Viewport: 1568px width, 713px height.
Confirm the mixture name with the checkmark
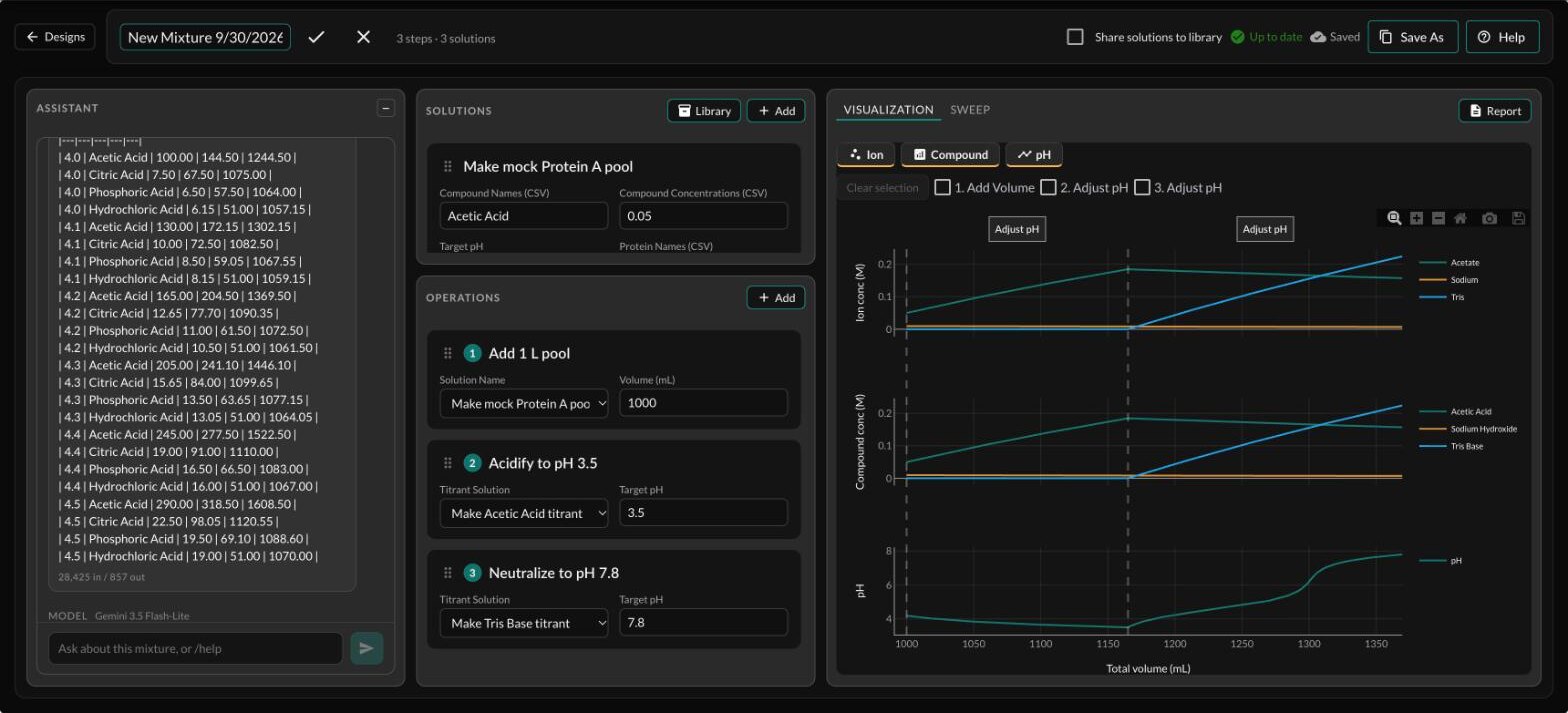point(316,37)
